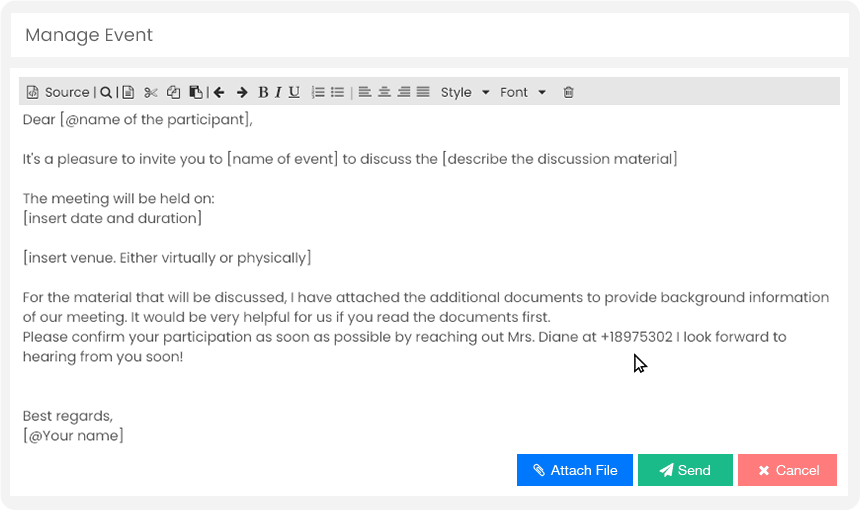Copy selection with the copy icon

click(x=173, y=92)
